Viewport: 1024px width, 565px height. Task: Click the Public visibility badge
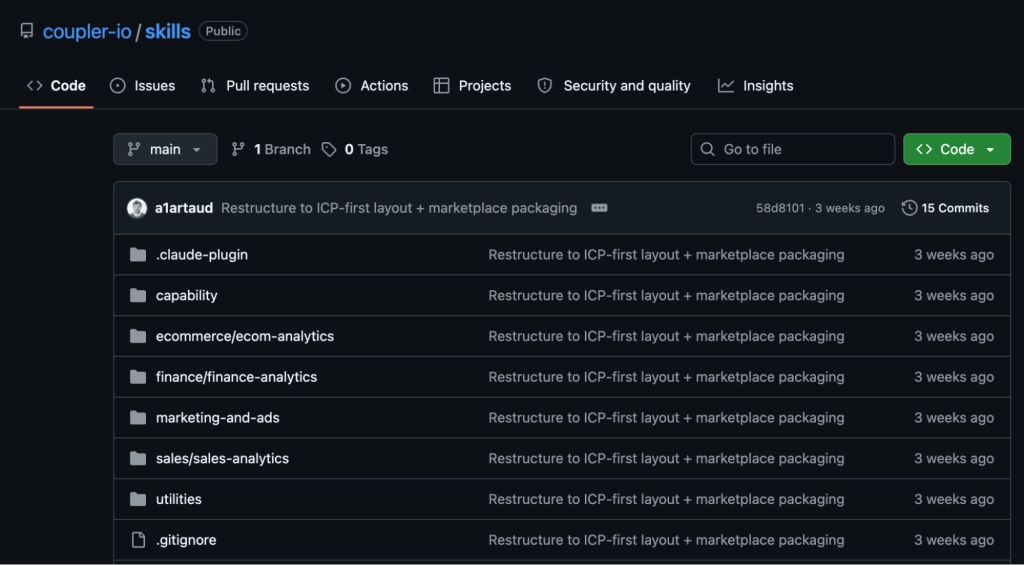(223, 31)
